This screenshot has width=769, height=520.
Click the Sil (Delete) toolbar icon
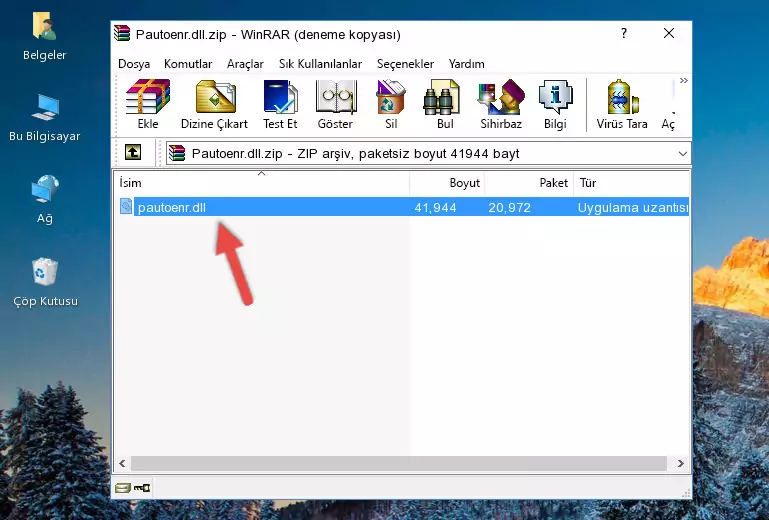click(391, 104)
